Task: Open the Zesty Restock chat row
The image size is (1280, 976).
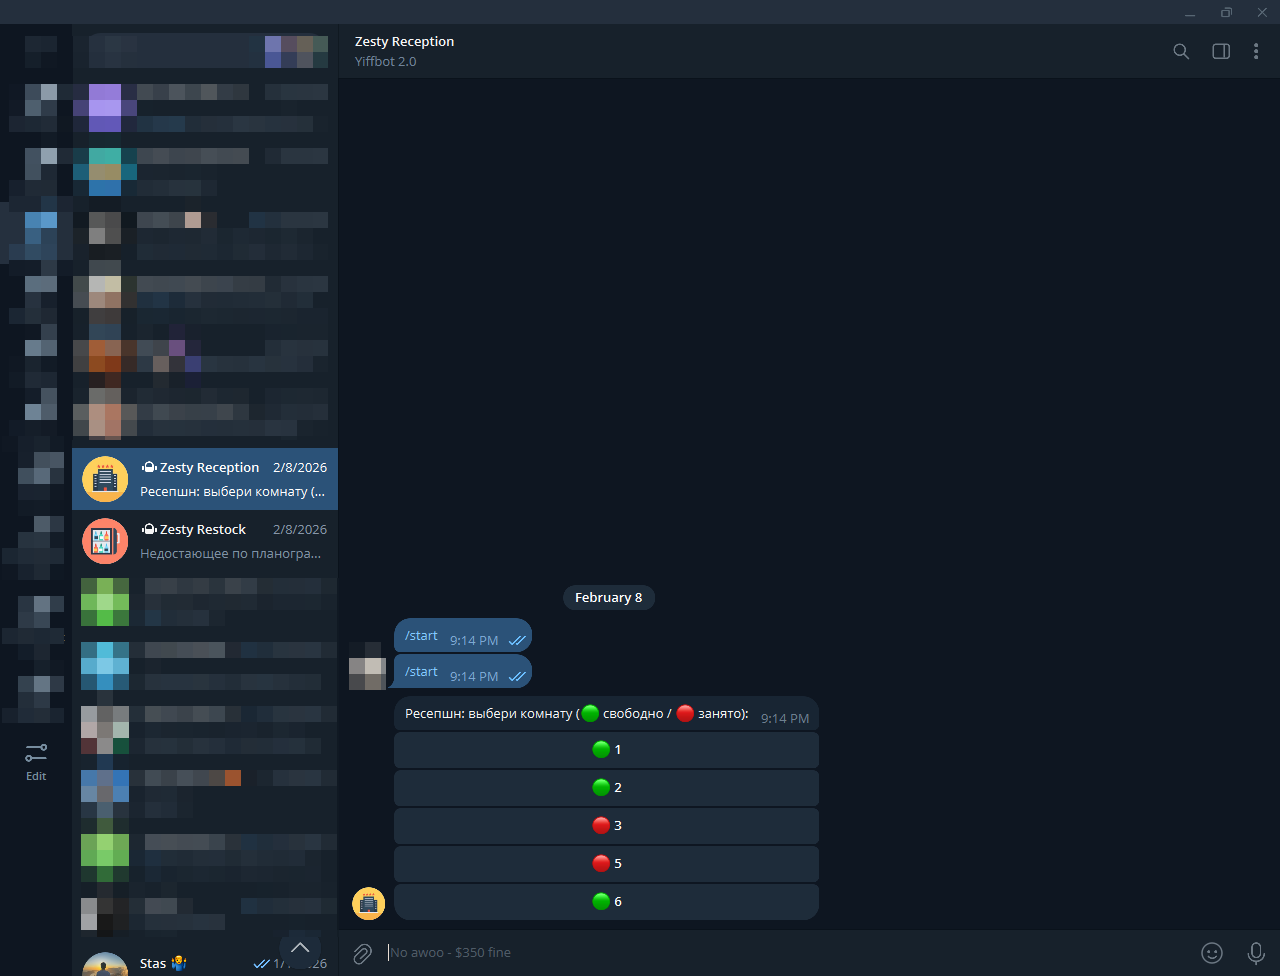Action: 205,541
